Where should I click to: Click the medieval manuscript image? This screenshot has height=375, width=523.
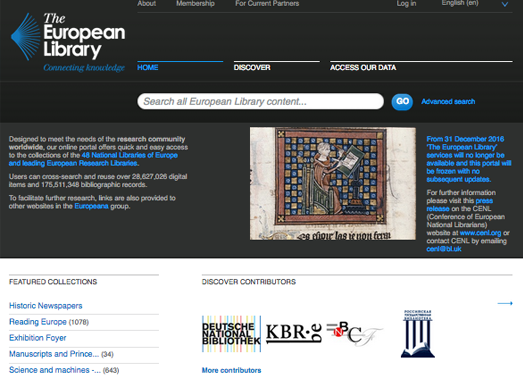click(x=333, y=183)
